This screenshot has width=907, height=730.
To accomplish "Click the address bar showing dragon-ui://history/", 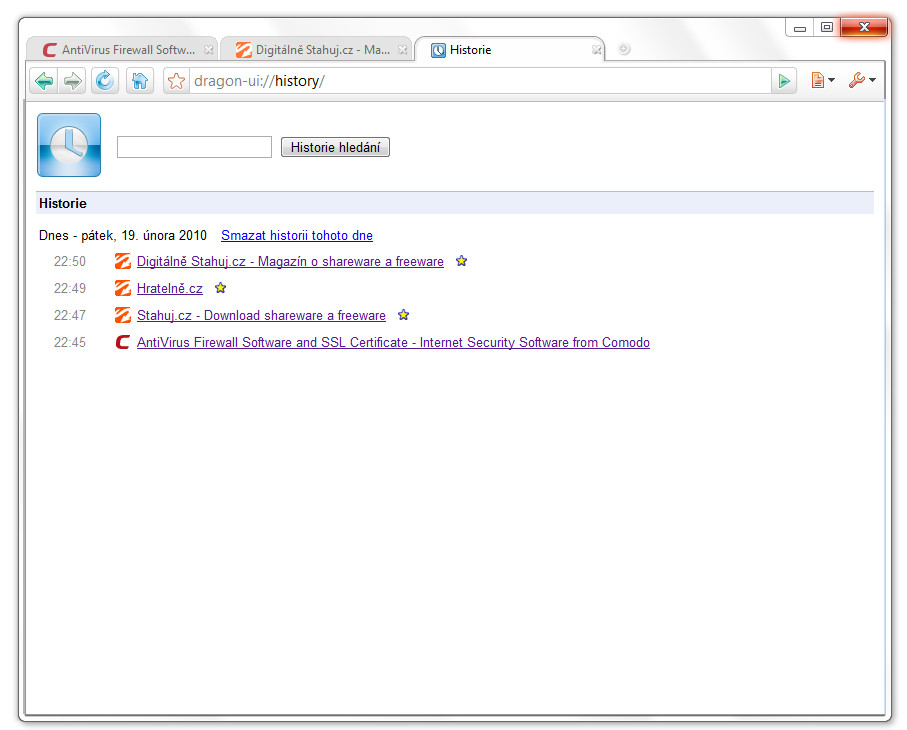I will [480, 81].
